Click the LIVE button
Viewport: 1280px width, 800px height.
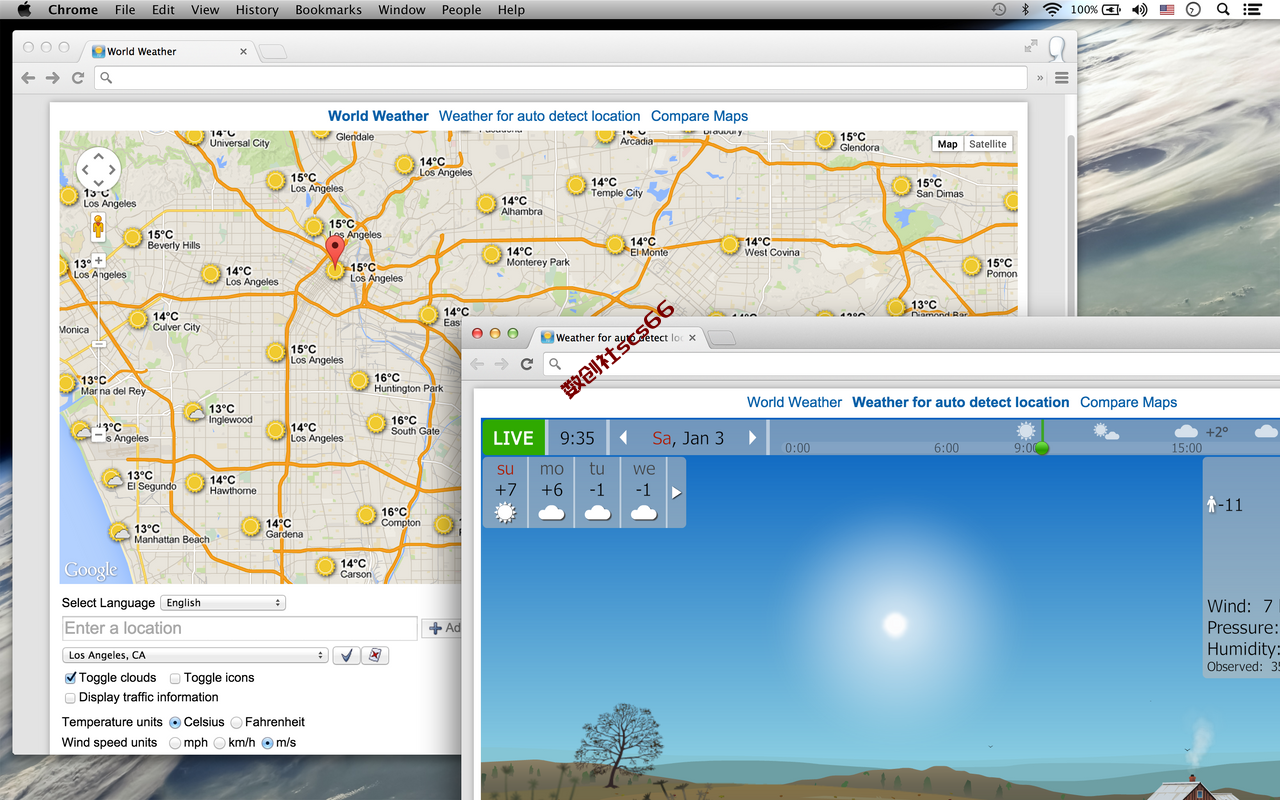tap(513, 438)
